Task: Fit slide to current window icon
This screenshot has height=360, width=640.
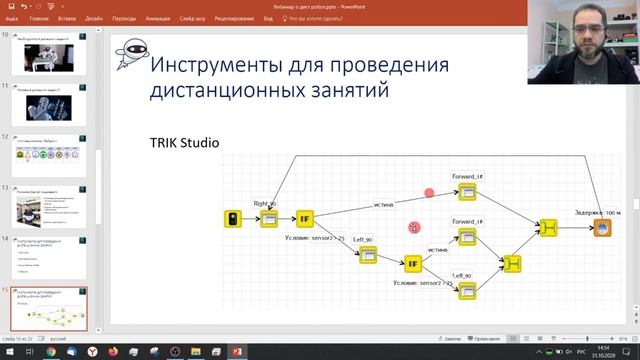Action: tap(635, 339)
